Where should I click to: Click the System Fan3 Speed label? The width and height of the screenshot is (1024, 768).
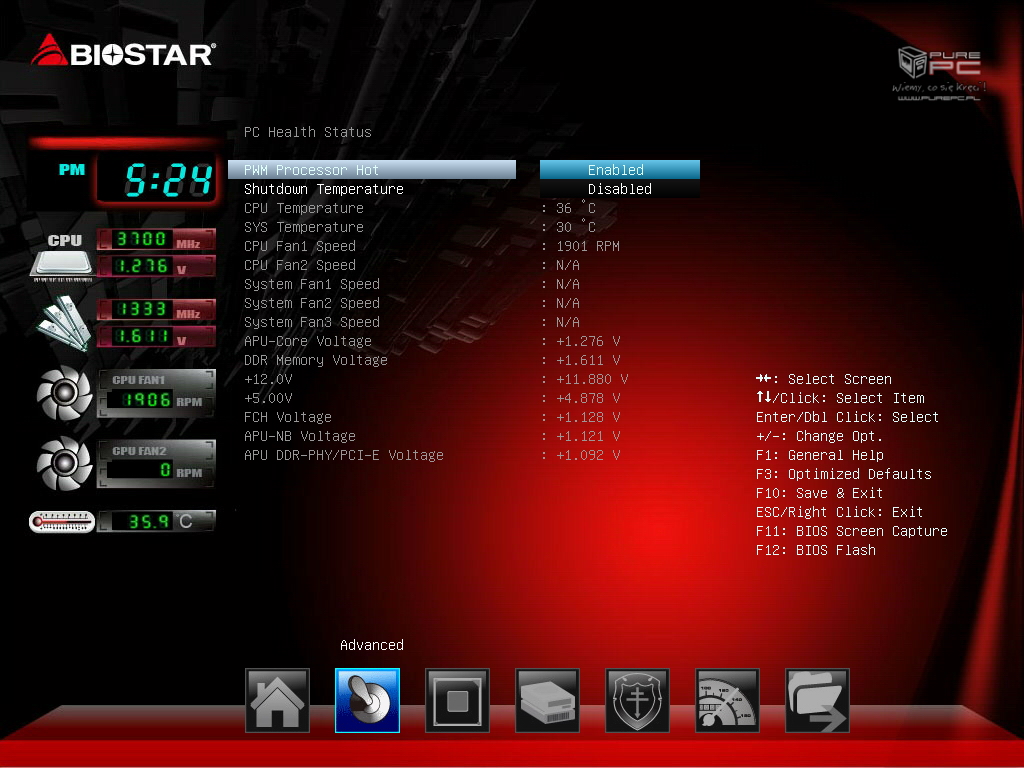tap(312, 322)
